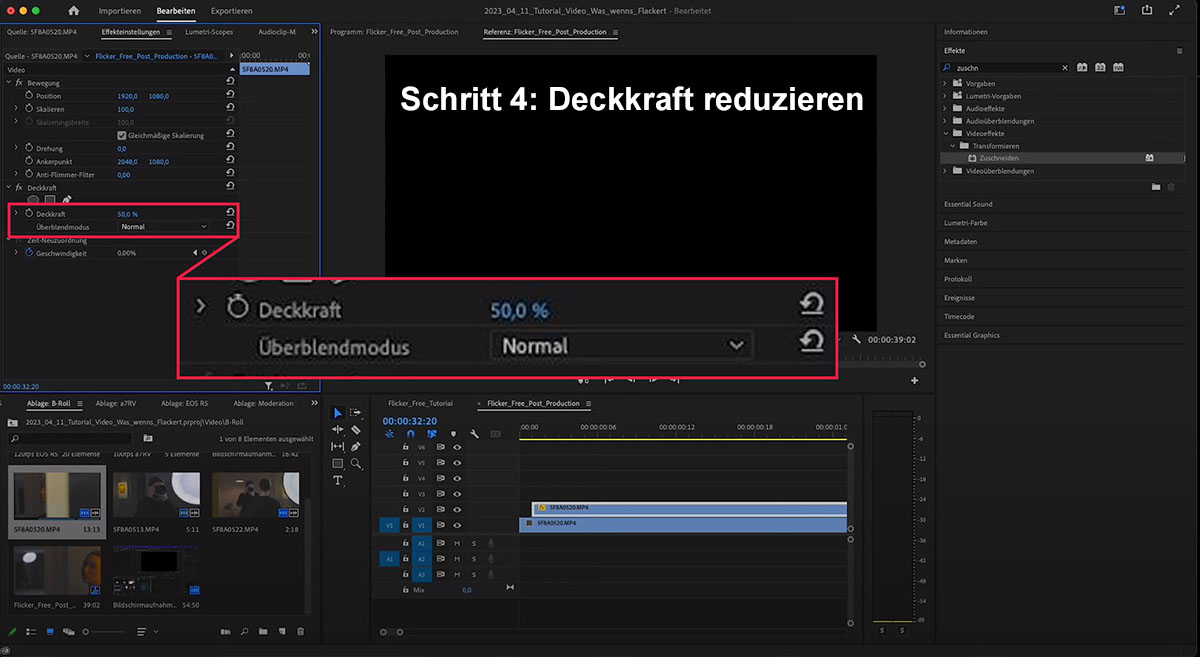The width and height of the screenshot is (1200, 657).
Task: Toggle snapping magnet in timeline
Action: tap(410, 434)
